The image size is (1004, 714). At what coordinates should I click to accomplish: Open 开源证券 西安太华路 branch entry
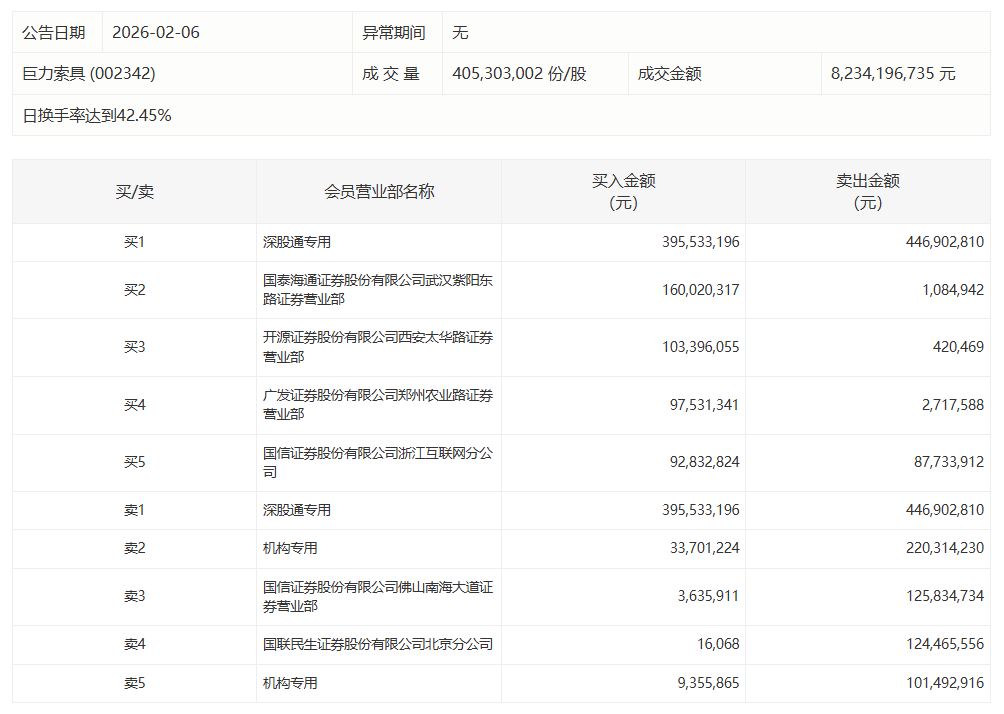(377, 347)
